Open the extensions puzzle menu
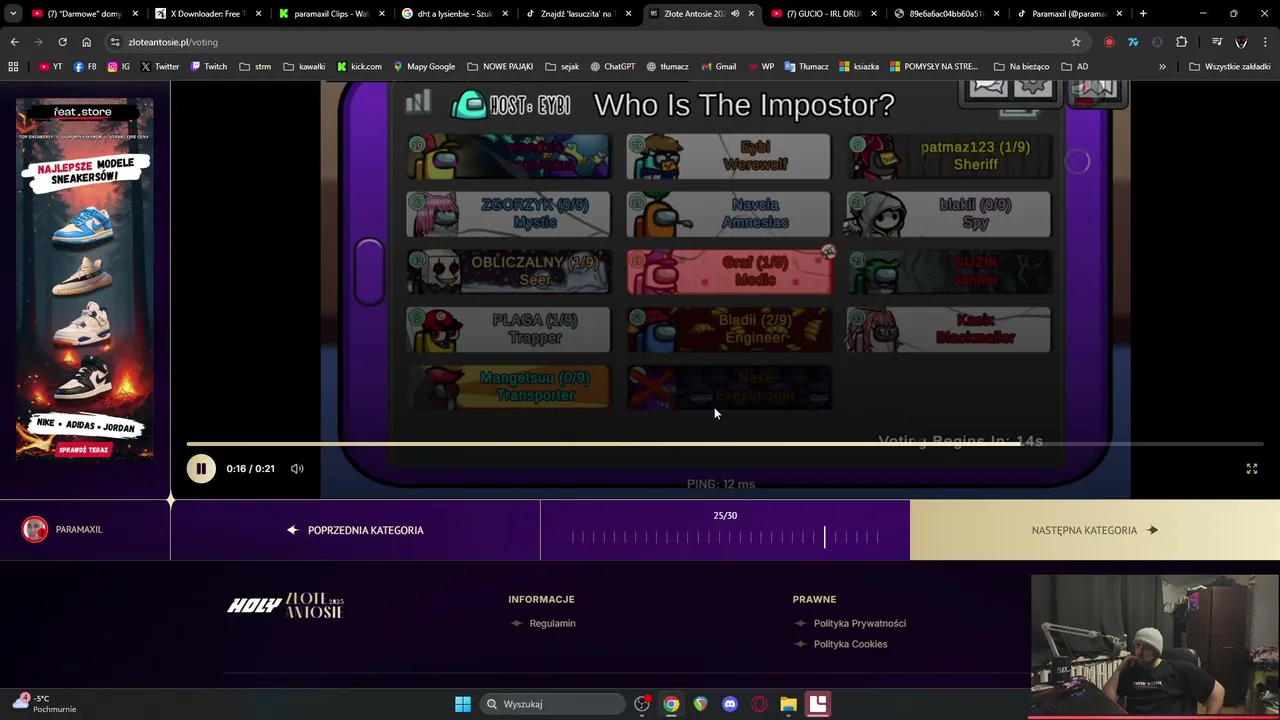Viewport: 1280px width, 720px height. pos(1182,42)
